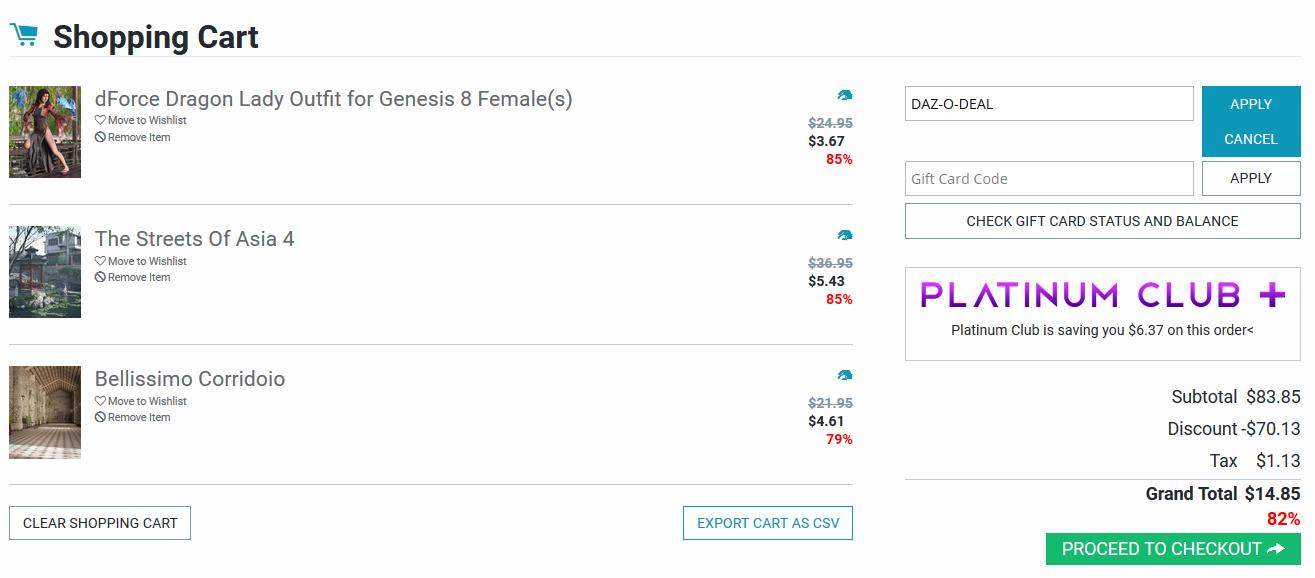Screen dimensions: 1315x578
Task: Click remove icon beside Dragon Lady Outfit
Action: coord(100,137)
